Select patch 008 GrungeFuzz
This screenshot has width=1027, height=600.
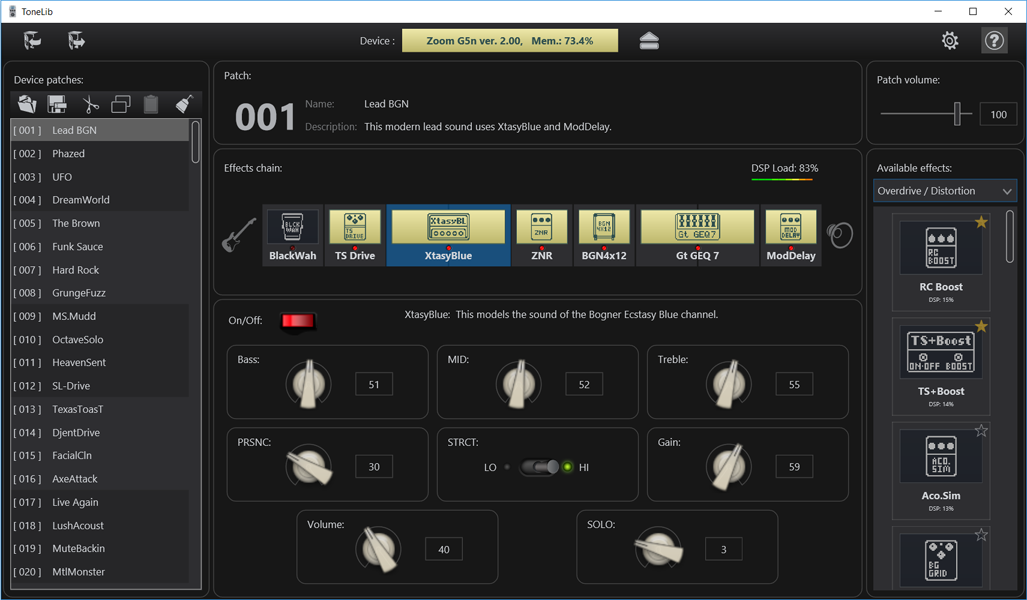(x=100, y=293)
